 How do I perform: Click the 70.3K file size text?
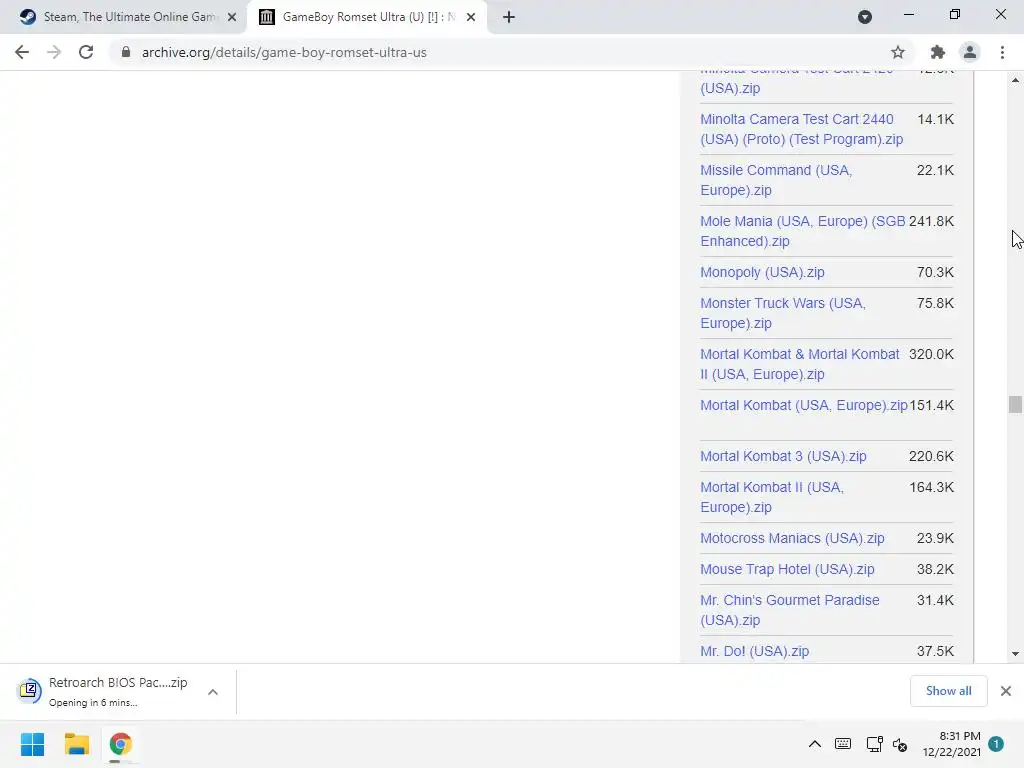coord(935,272)
